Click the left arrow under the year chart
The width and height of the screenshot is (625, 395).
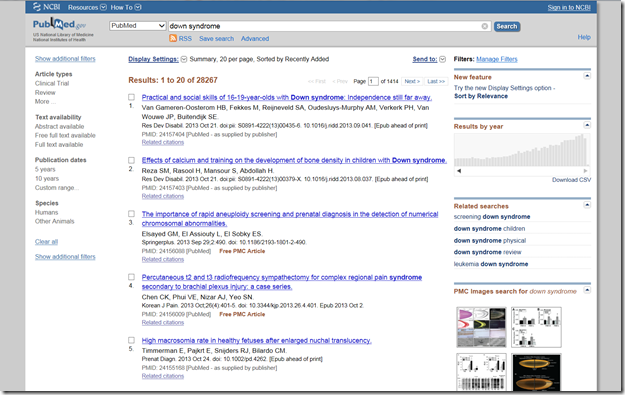(x=459, y=171)
